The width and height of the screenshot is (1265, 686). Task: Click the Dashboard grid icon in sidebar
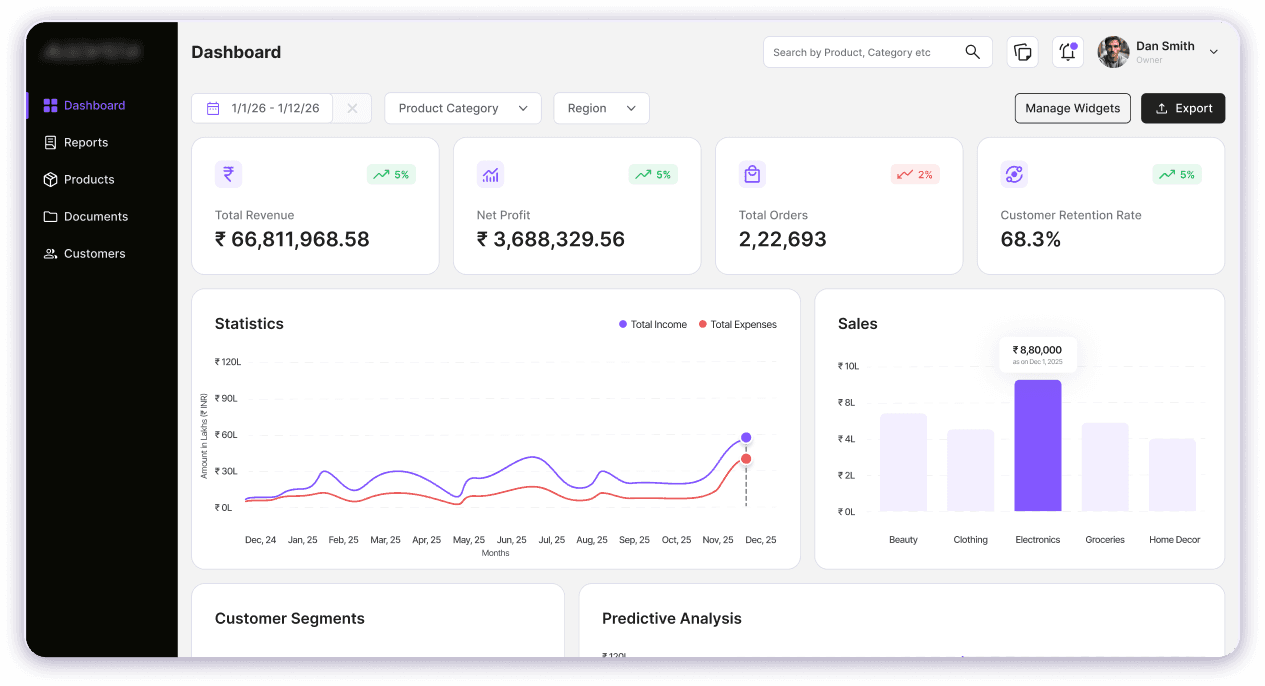(50, 105)
